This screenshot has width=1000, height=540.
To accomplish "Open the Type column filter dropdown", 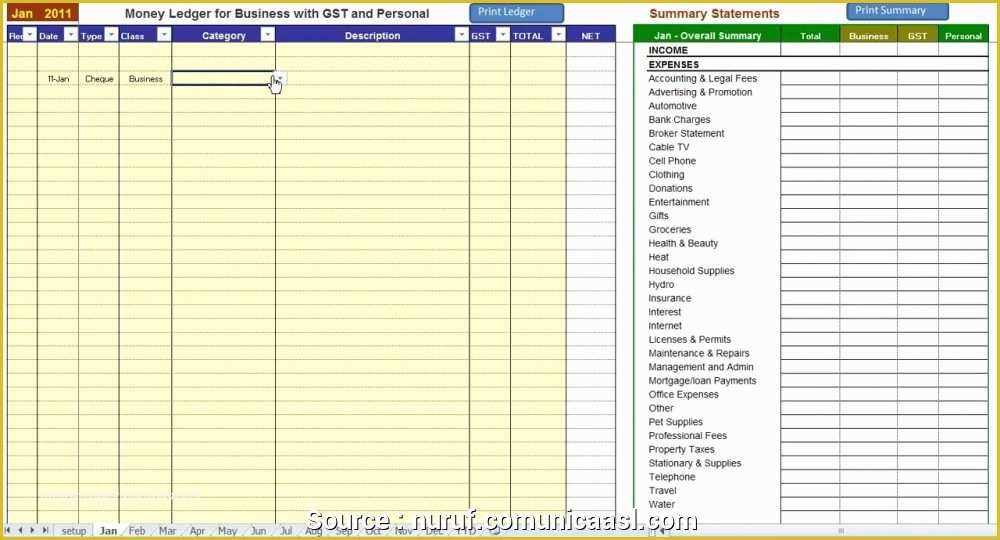I will [111, 35].
